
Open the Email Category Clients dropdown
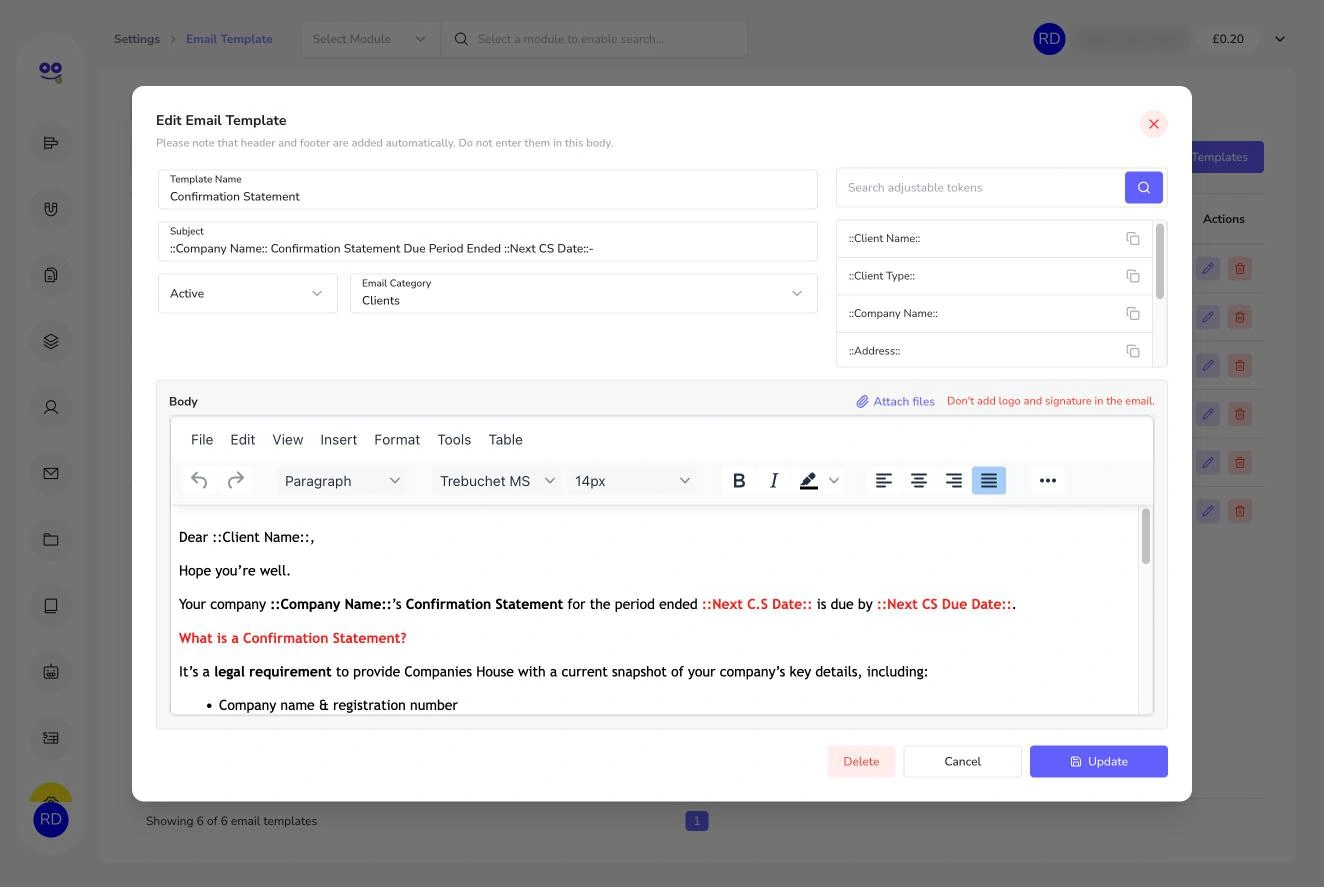point(584,293)
